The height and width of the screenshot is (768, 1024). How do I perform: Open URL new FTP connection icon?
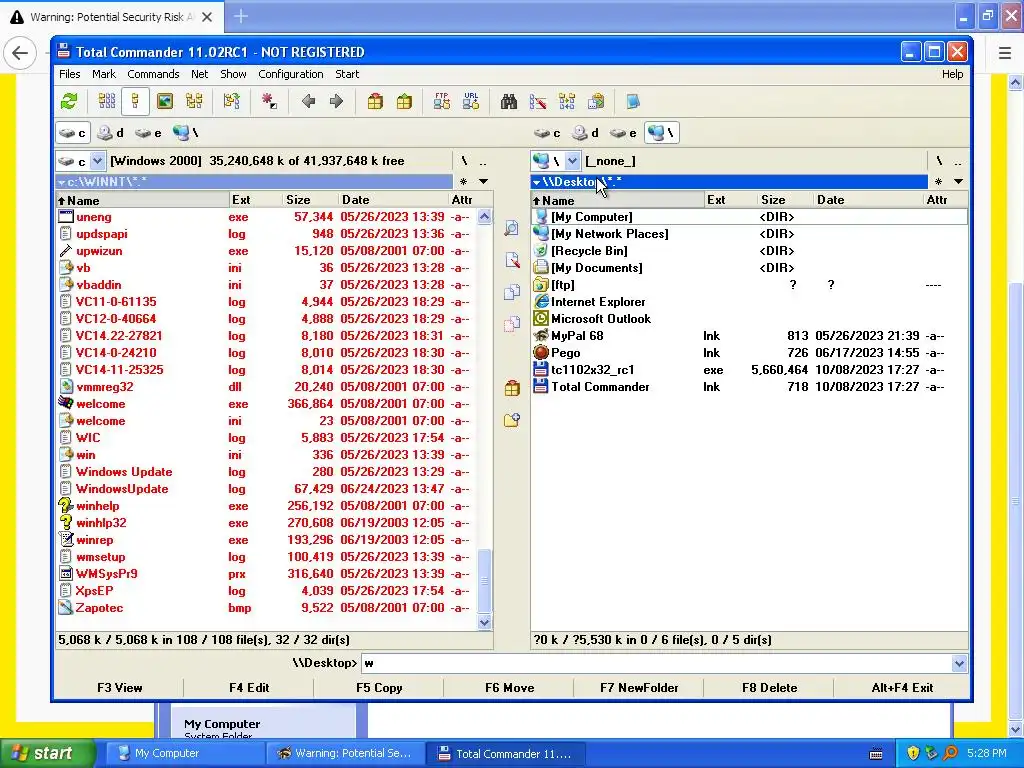471,101
